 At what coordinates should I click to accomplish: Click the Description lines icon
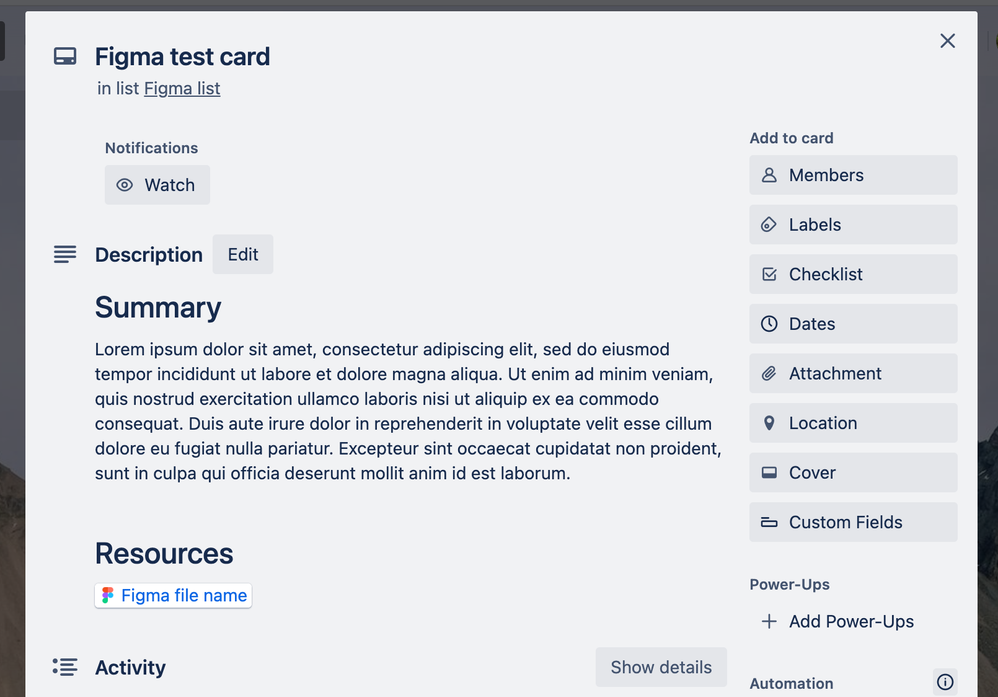(x=65, y=255)
